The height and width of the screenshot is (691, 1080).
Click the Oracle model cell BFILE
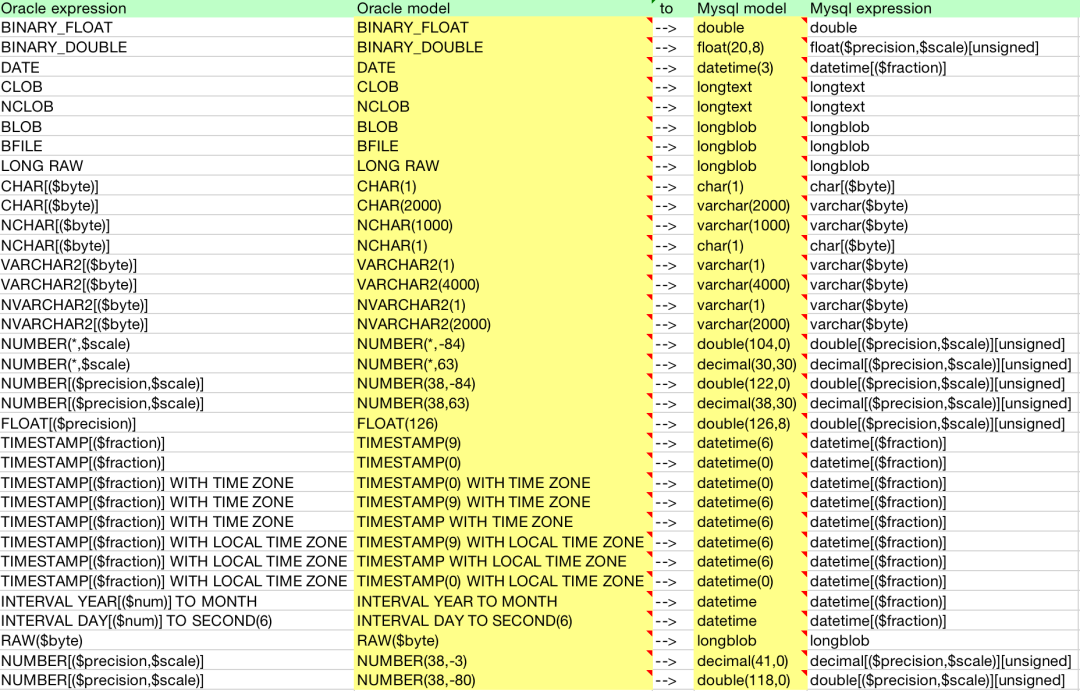tap(503, 146)
